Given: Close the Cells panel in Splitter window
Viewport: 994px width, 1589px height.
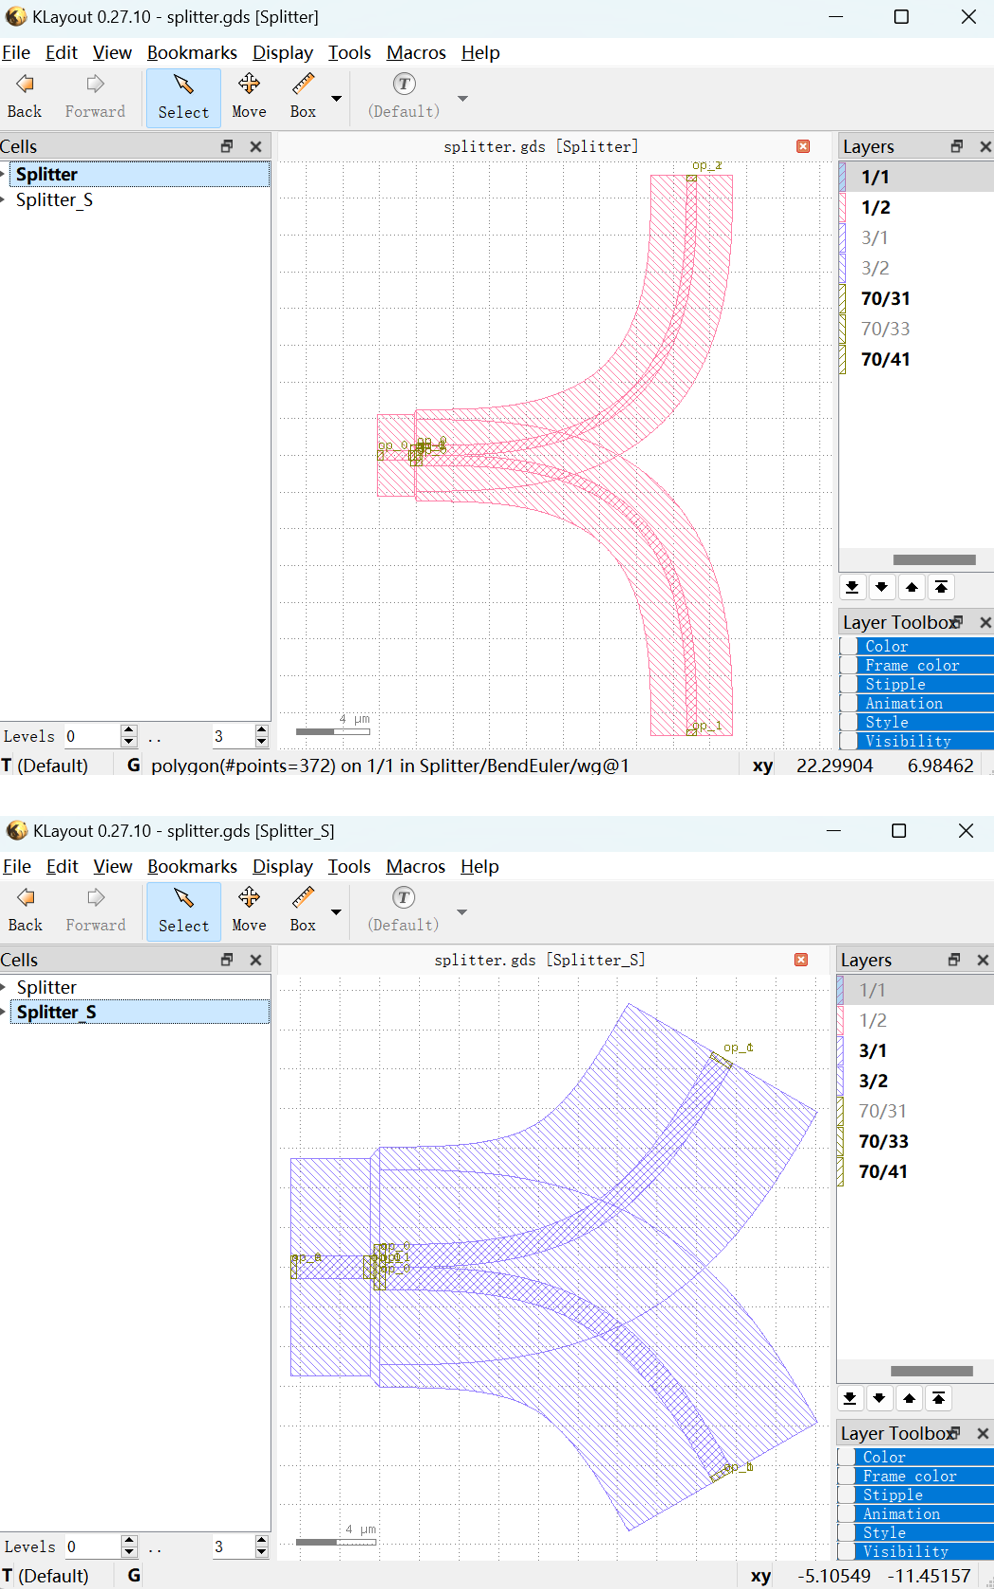Looking at the screenshot, I should [256, 146].
